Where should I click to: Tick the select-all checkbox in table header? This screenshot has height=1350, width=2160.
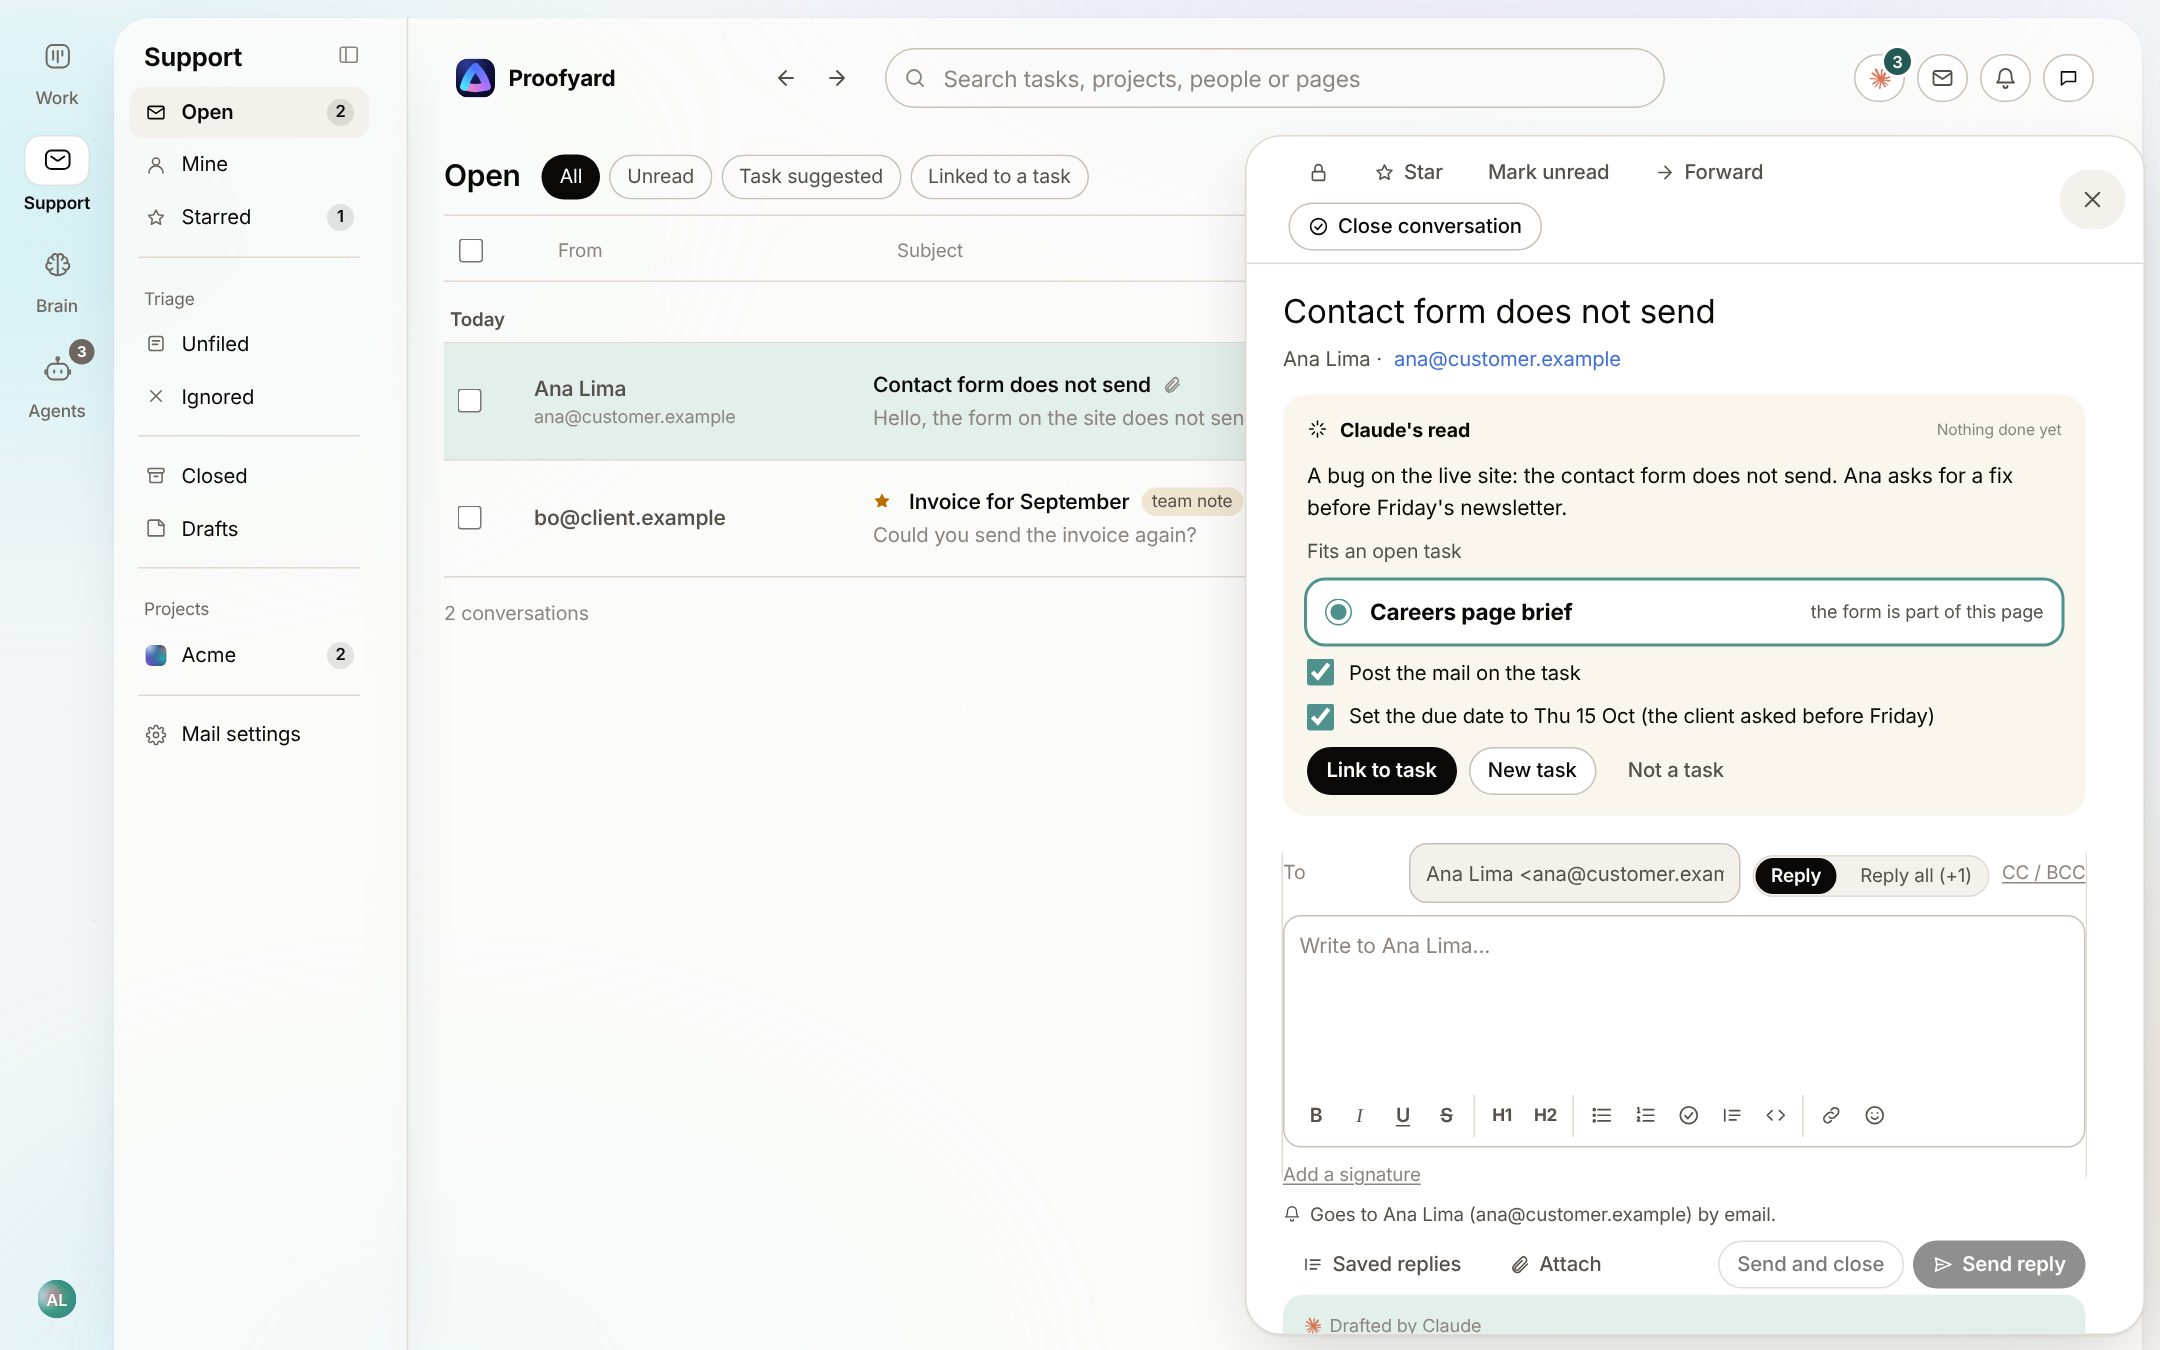[471, 250]
